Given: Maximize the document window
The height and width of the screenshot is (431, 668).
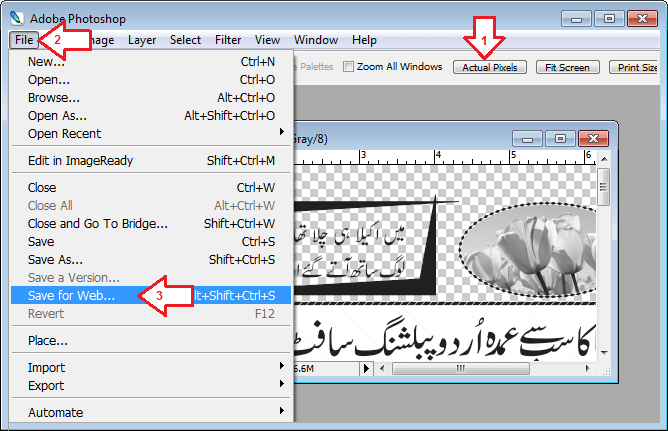Looking at the screenshot, I should [x=560, y=139].
